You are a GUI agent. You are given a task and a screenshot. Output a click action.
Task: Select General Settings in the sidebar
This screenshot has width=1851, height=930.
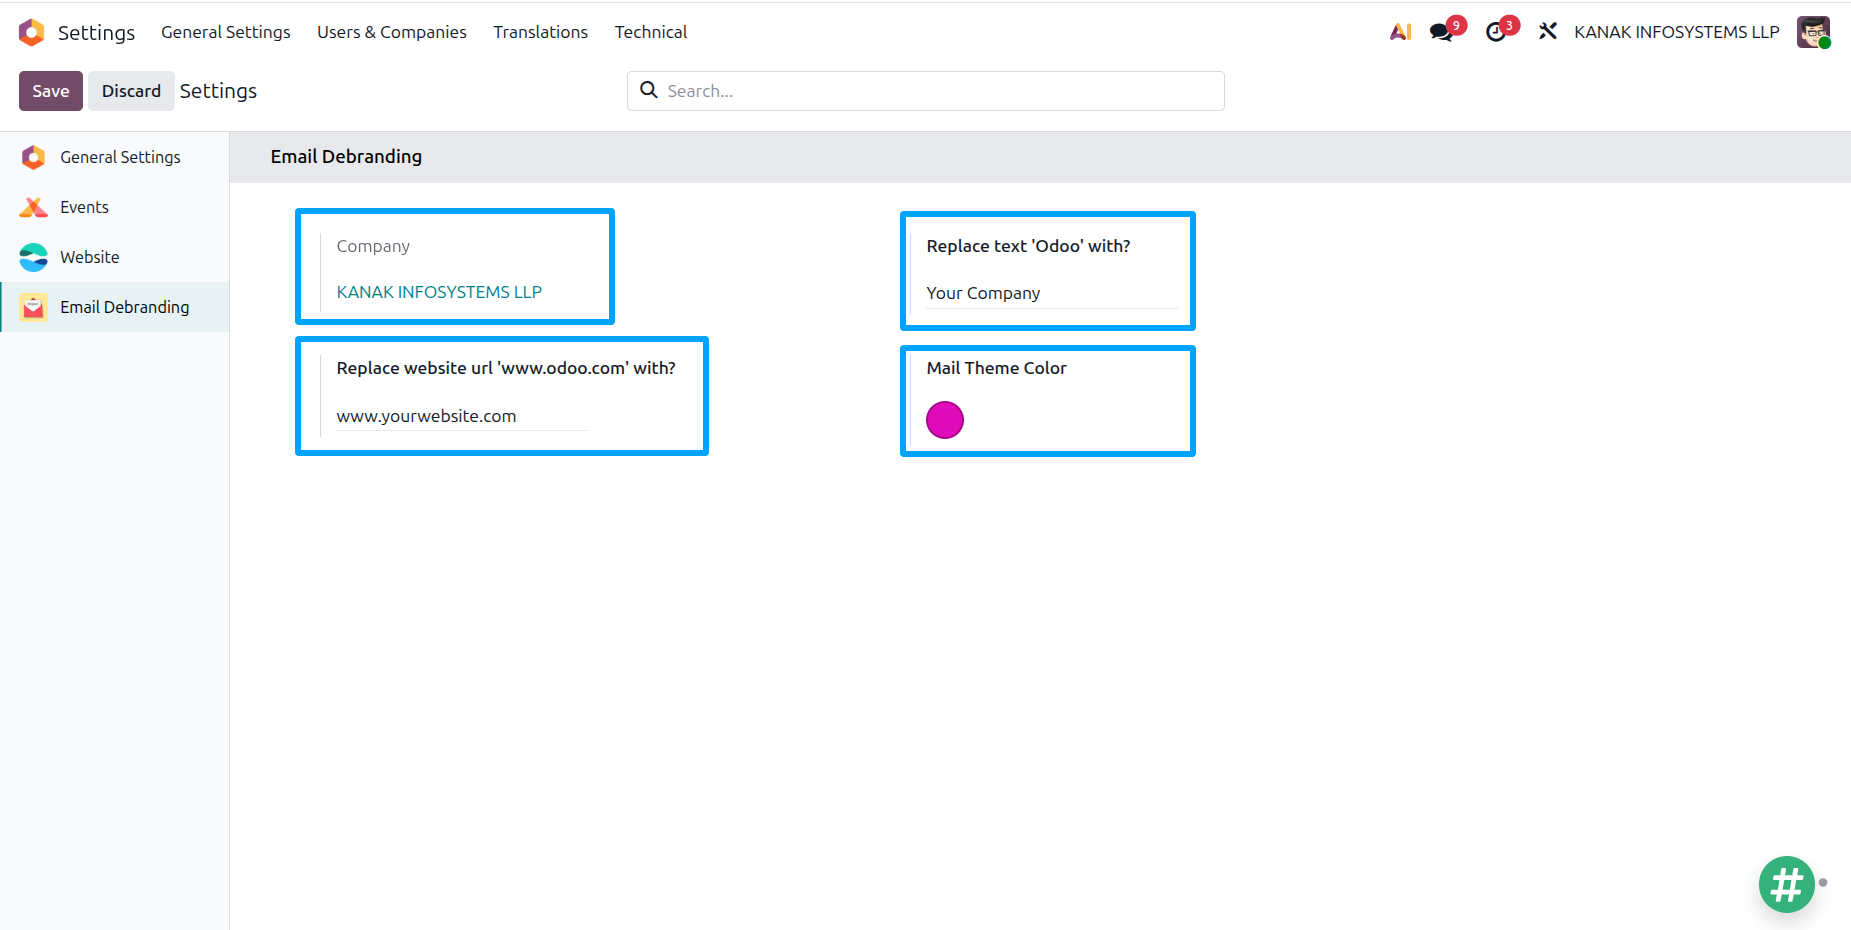click(x=115, y=157)
